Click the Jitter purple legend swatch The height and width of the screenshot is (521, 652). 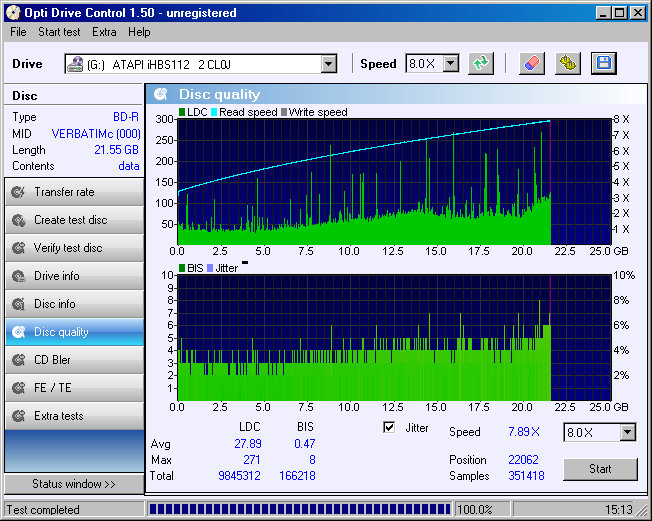point(210,268)
